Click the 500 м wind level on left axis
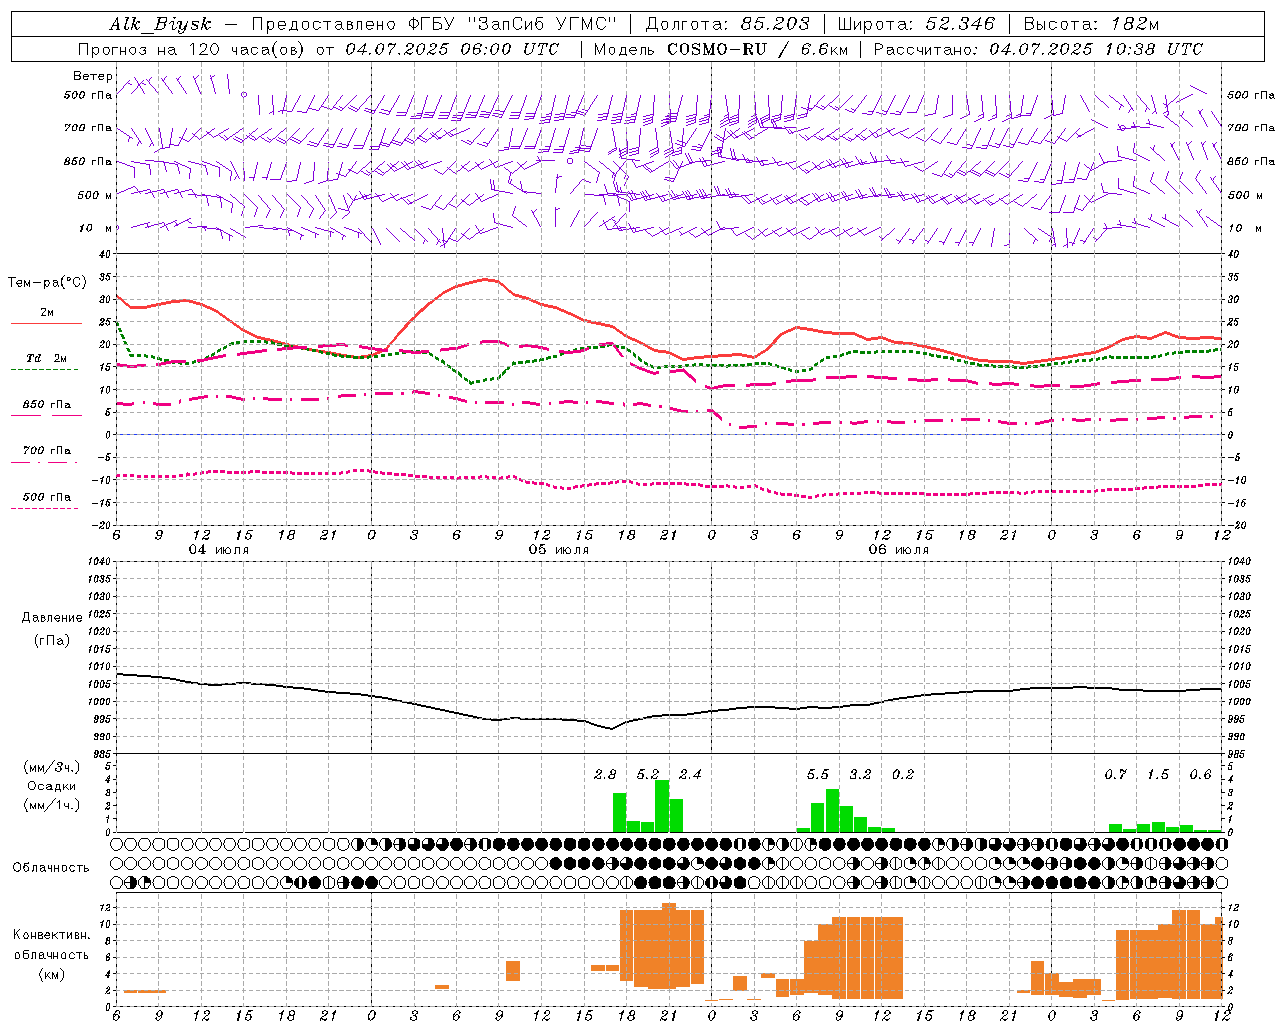Screen dimensions: 1280x1024 tap(95, 195)
